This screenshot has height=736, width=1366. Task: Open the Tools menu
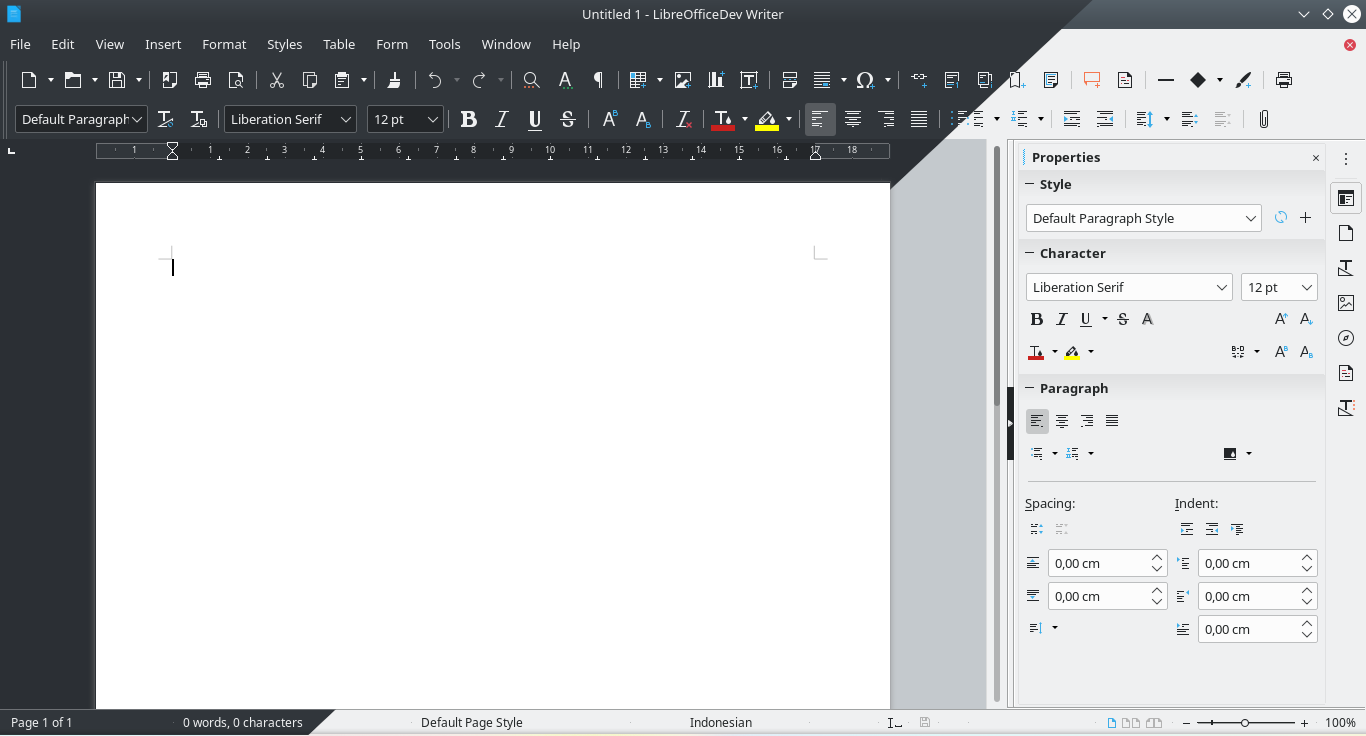[444, 44]
